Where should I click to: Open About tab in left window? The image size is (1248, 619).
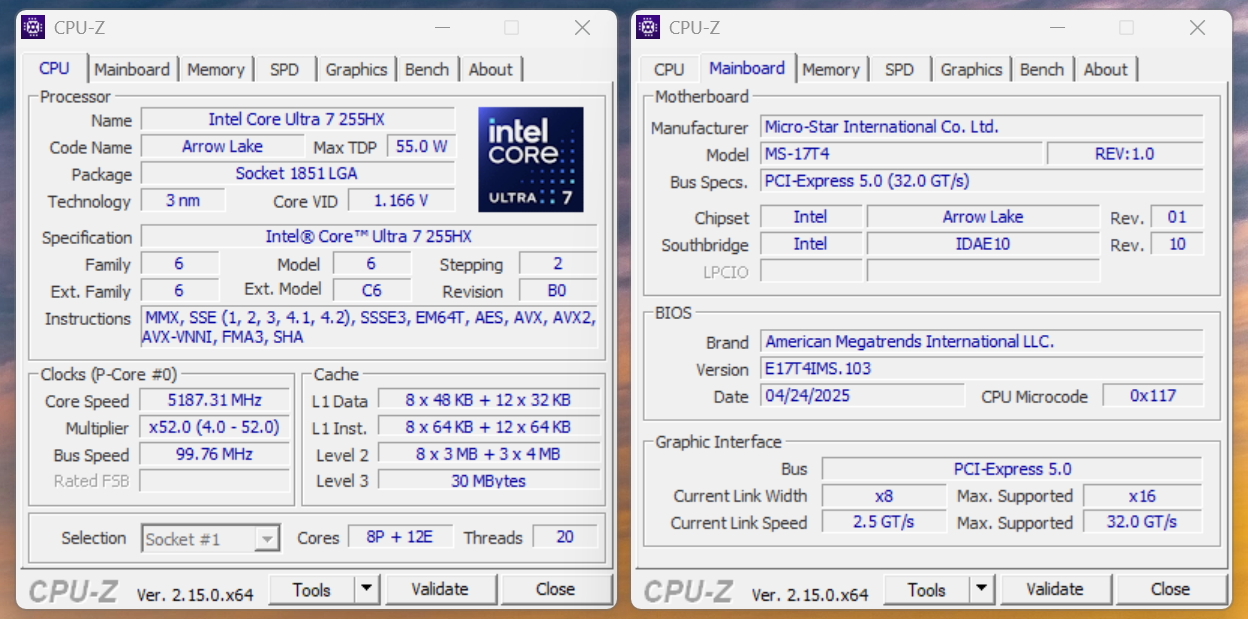[491, 70]
